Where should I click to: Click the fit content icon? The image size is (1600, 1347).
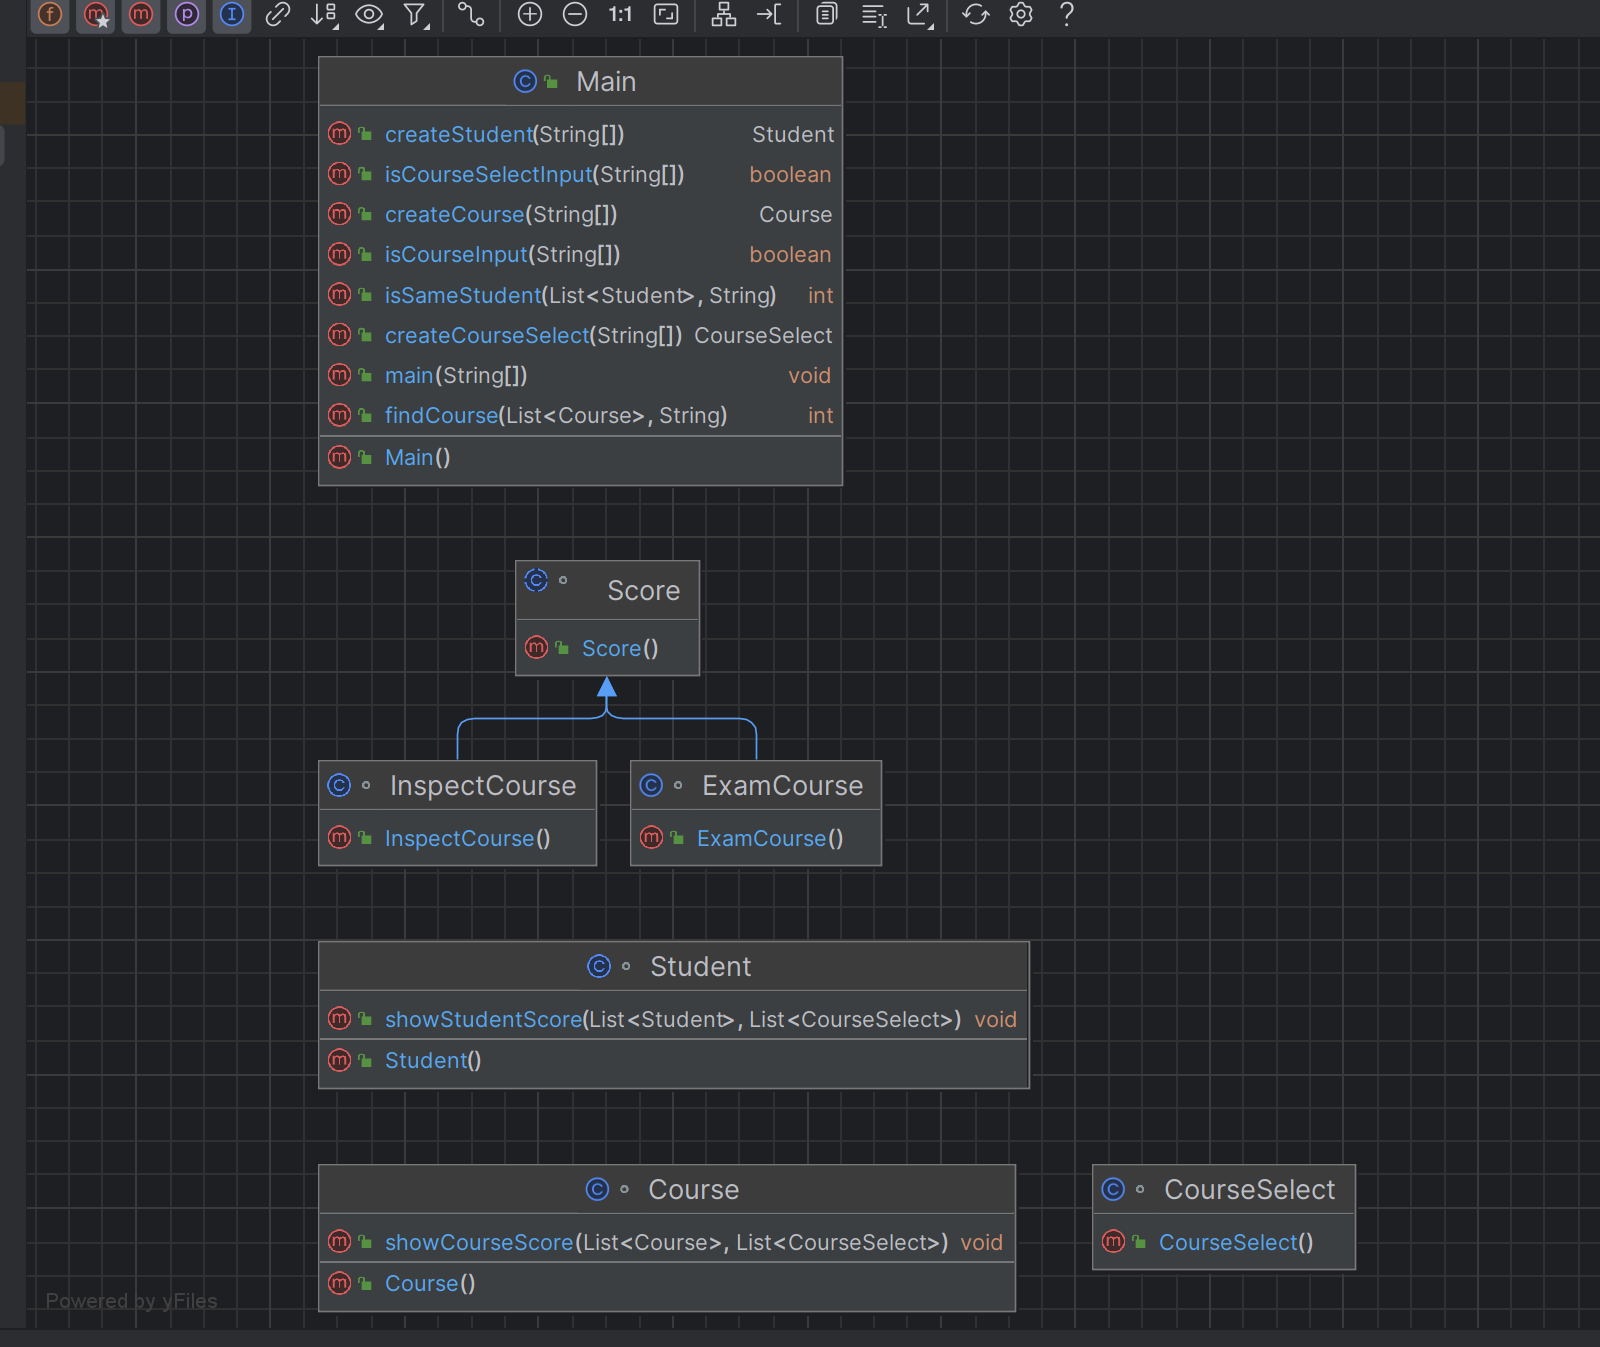(666, 15)
